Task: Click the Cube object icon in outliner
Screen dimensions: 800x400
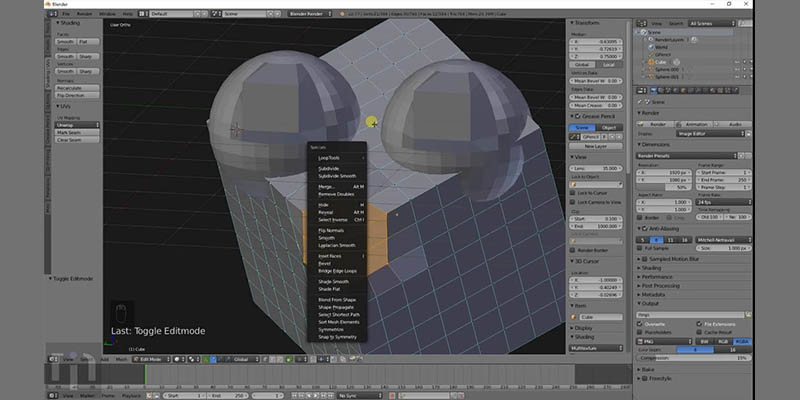Action: [651, 62]
